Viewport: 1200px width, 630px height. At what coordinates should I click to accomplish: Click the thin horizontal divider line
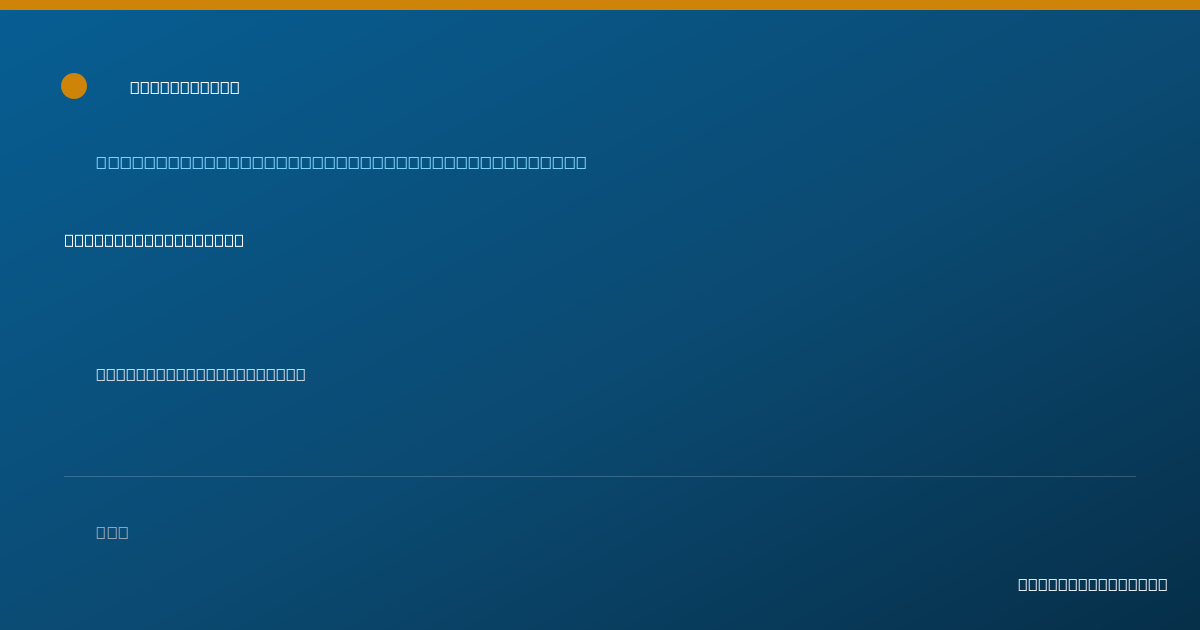pos(600,476)
